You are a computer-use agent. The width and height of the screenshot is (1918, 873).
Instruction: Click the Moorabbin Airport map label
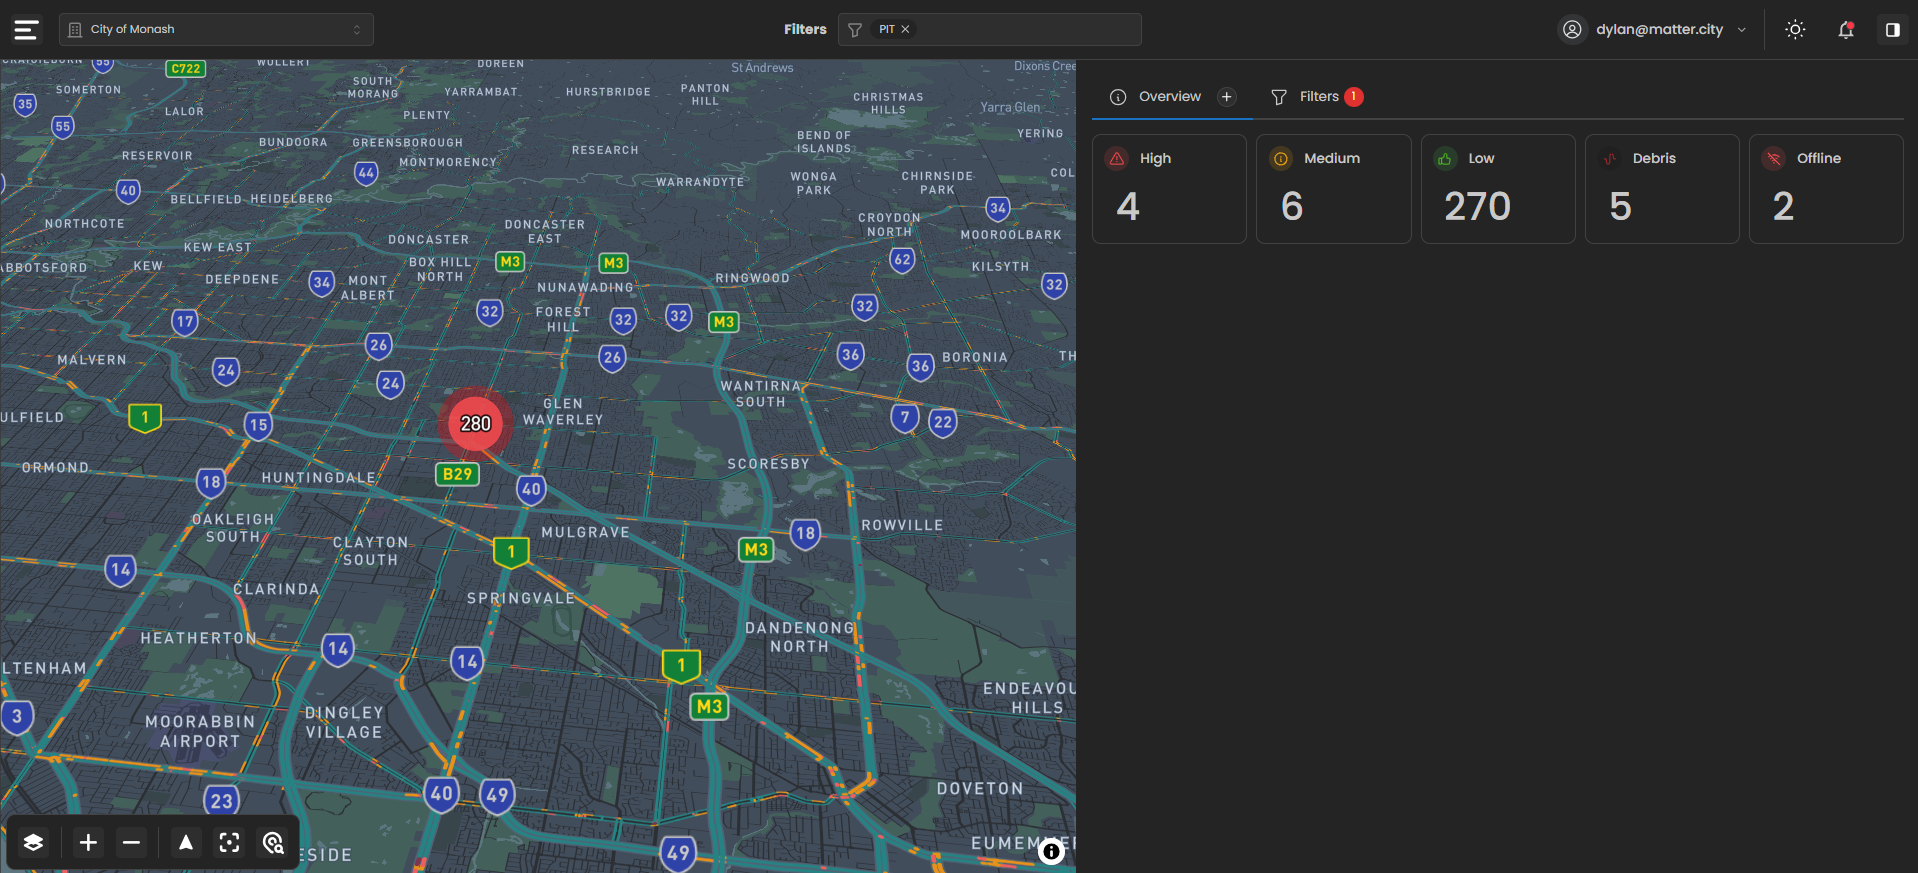click(x=200, y=732)
